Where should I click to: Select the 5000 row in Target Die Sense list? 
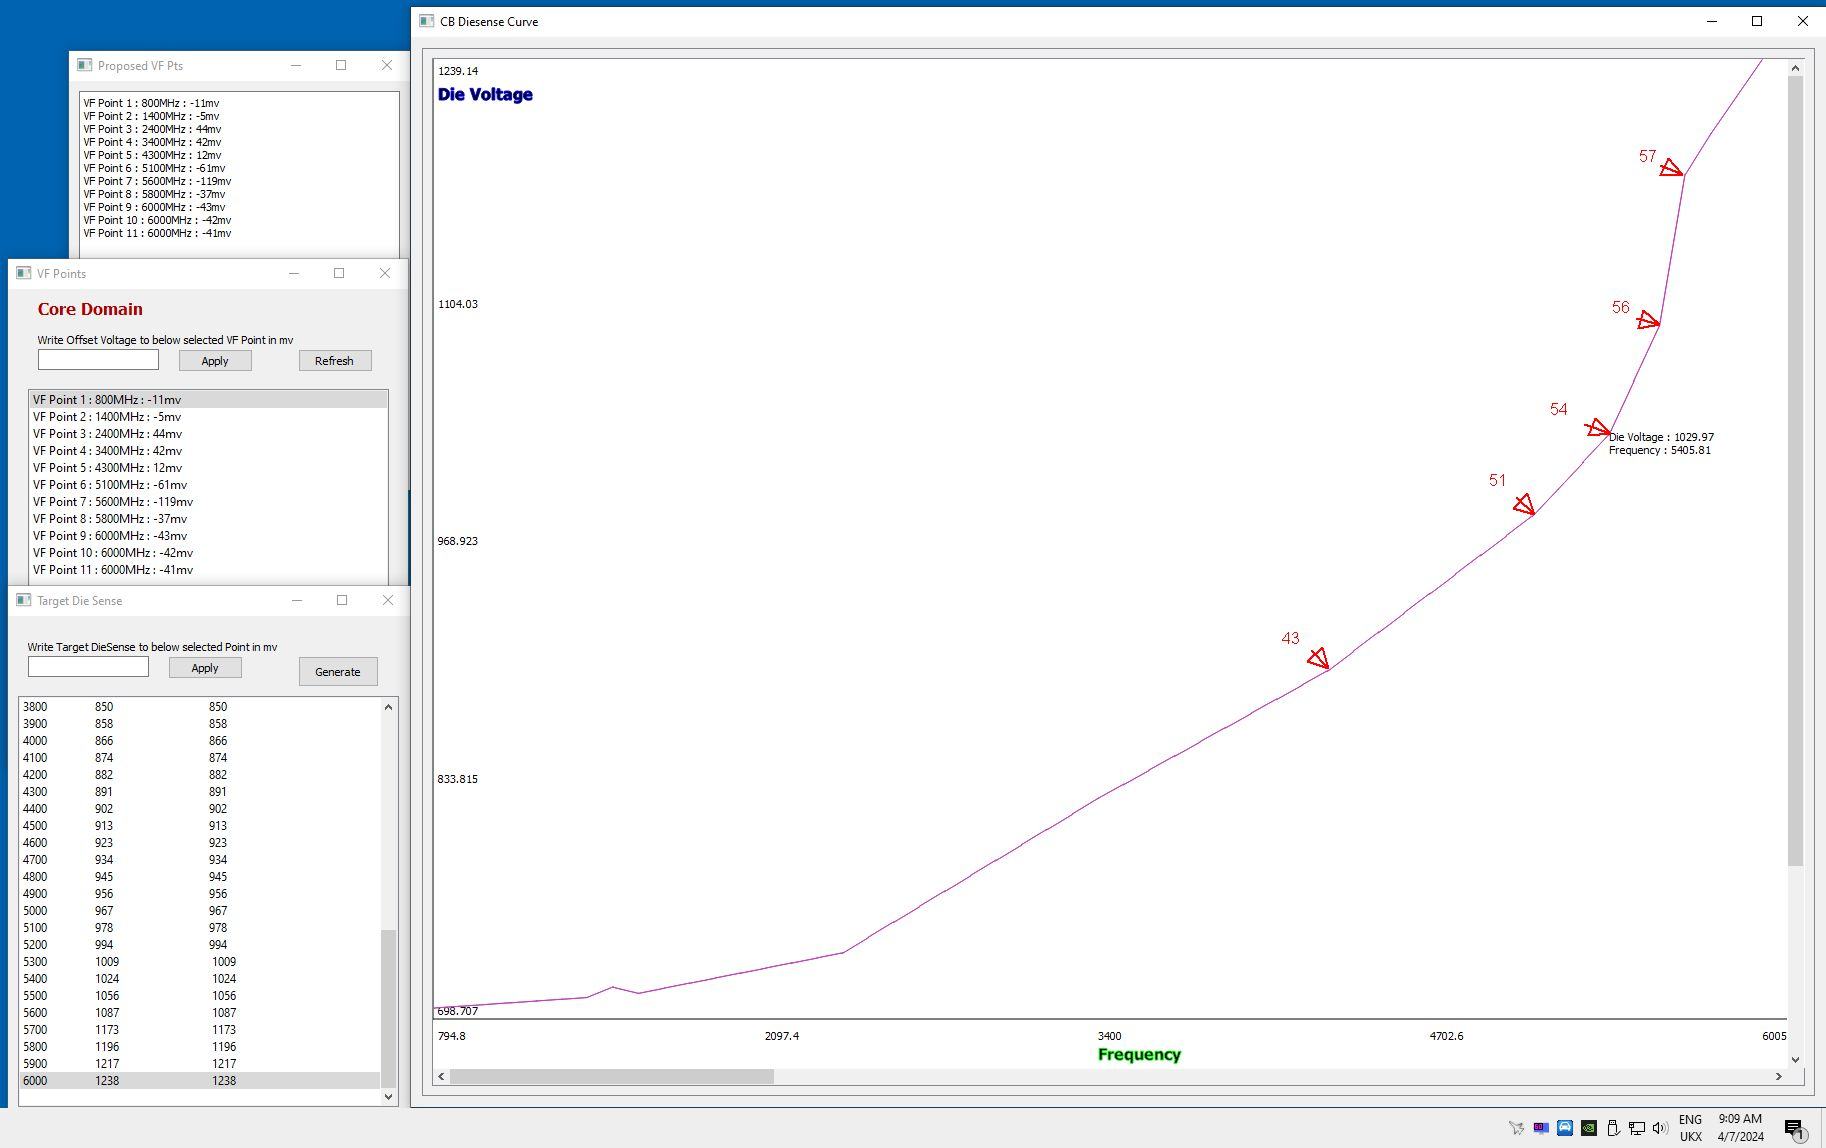(200, 911)
